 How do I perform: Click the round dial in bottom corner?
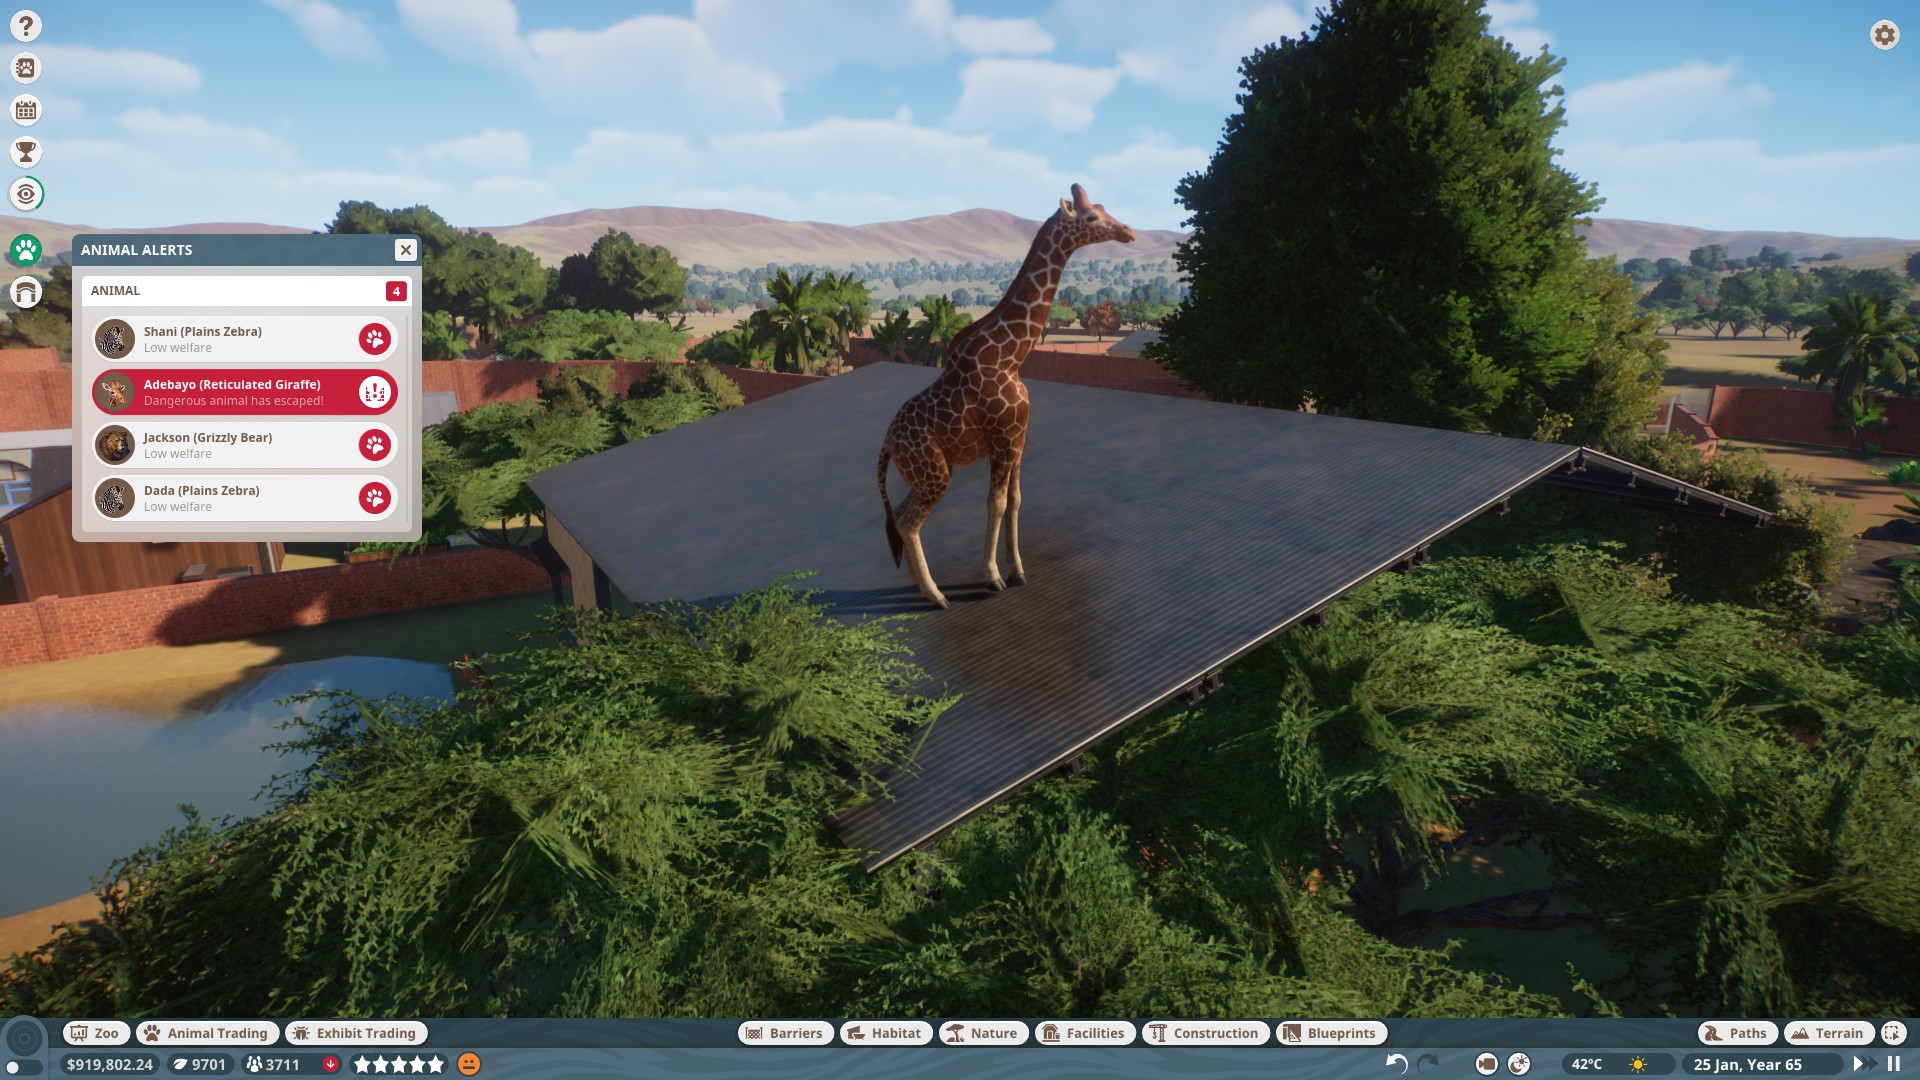click(24, 1039)
